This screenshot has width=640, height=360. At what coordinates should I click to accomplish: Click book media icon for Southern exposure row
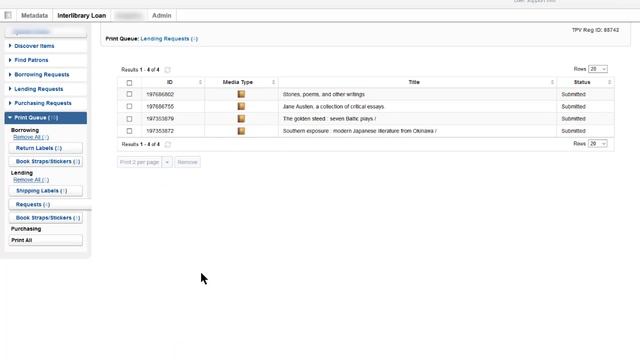[241, 131]
